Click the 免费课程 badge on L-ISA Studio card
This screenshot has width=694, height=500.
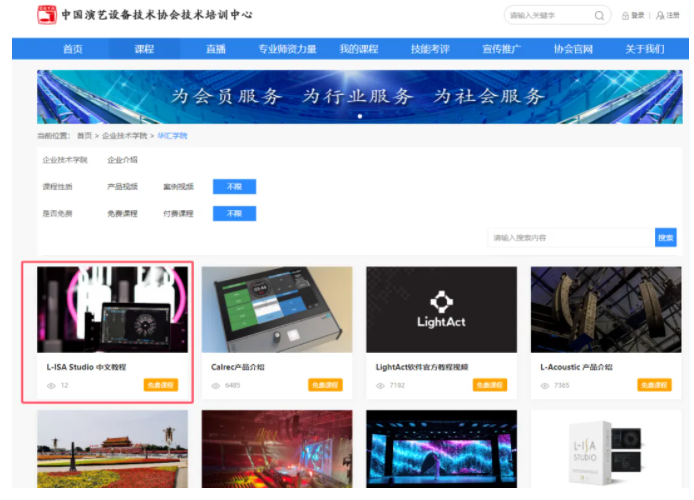[x=161, y=385]
